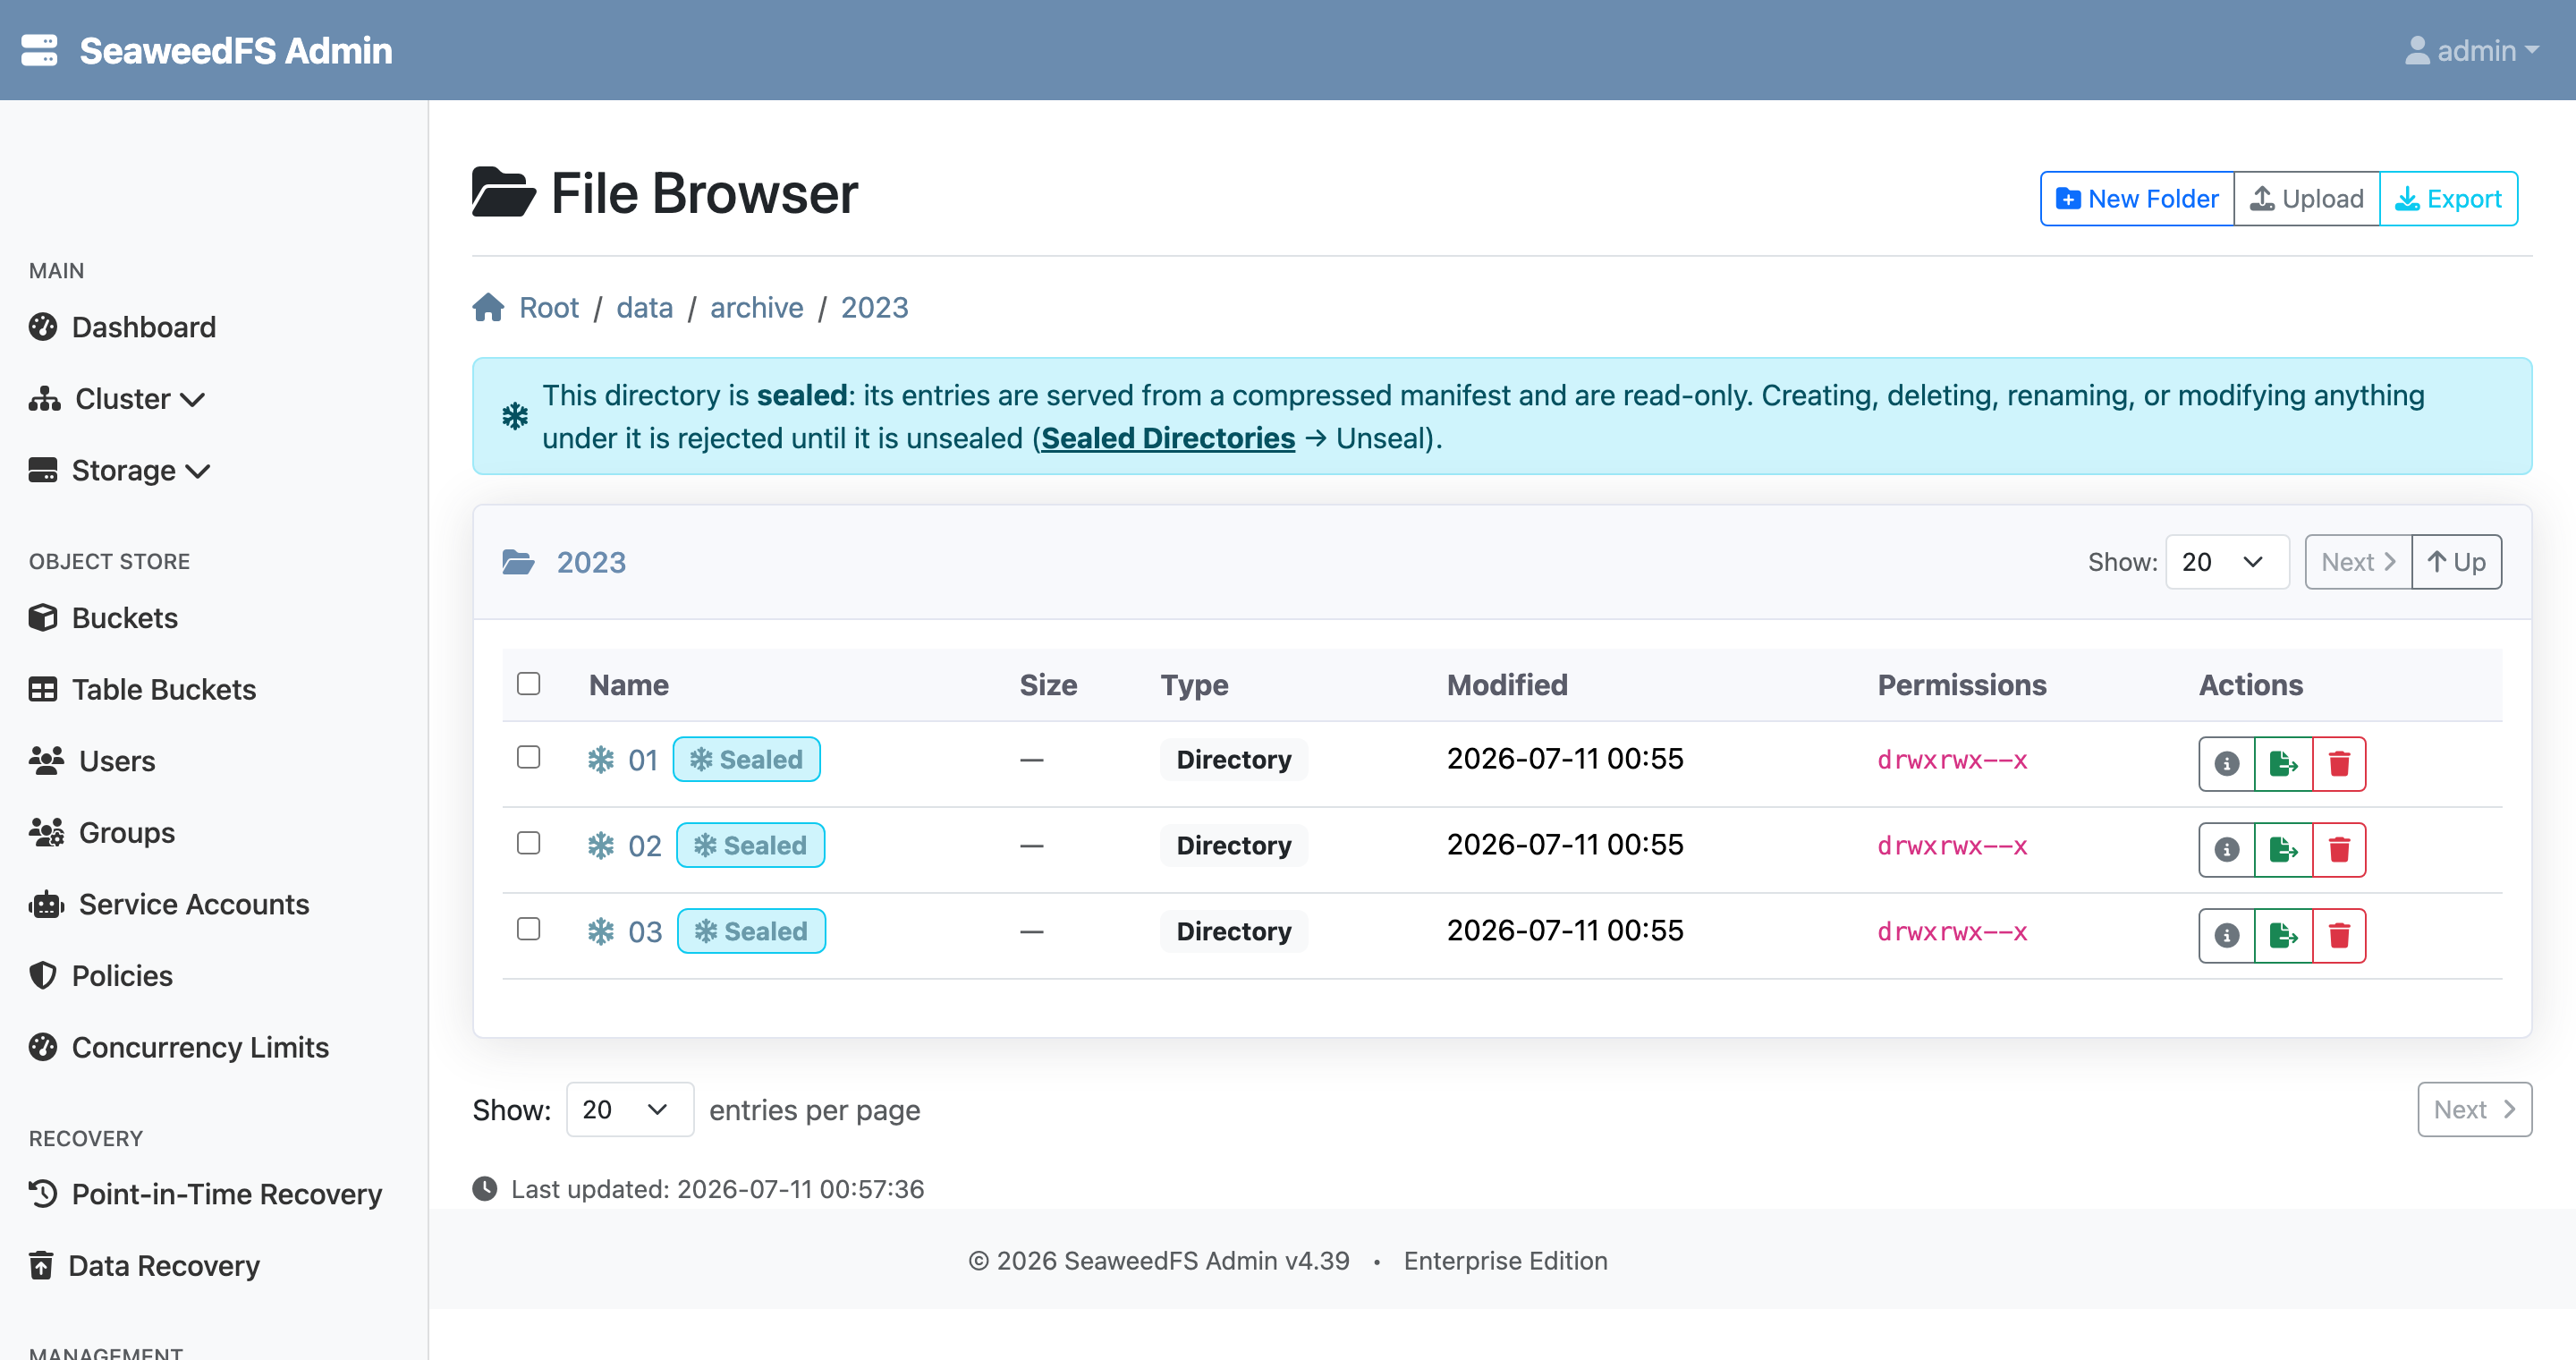Click the SeaweedFS Admin server logo icon
2576x1360 pixels.
39,50
